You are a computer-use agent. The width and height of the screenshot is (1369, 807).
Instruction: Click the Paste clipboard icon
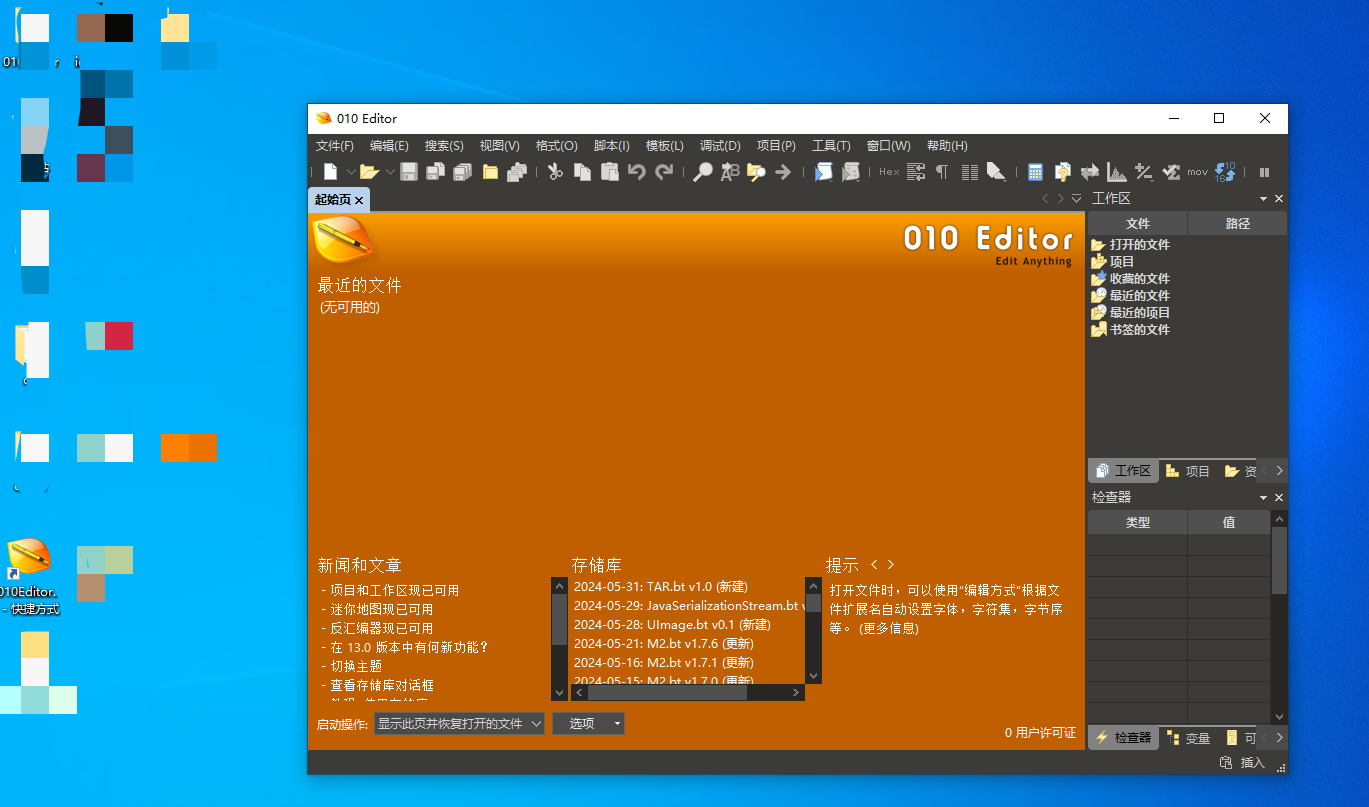tap(610, 172)
